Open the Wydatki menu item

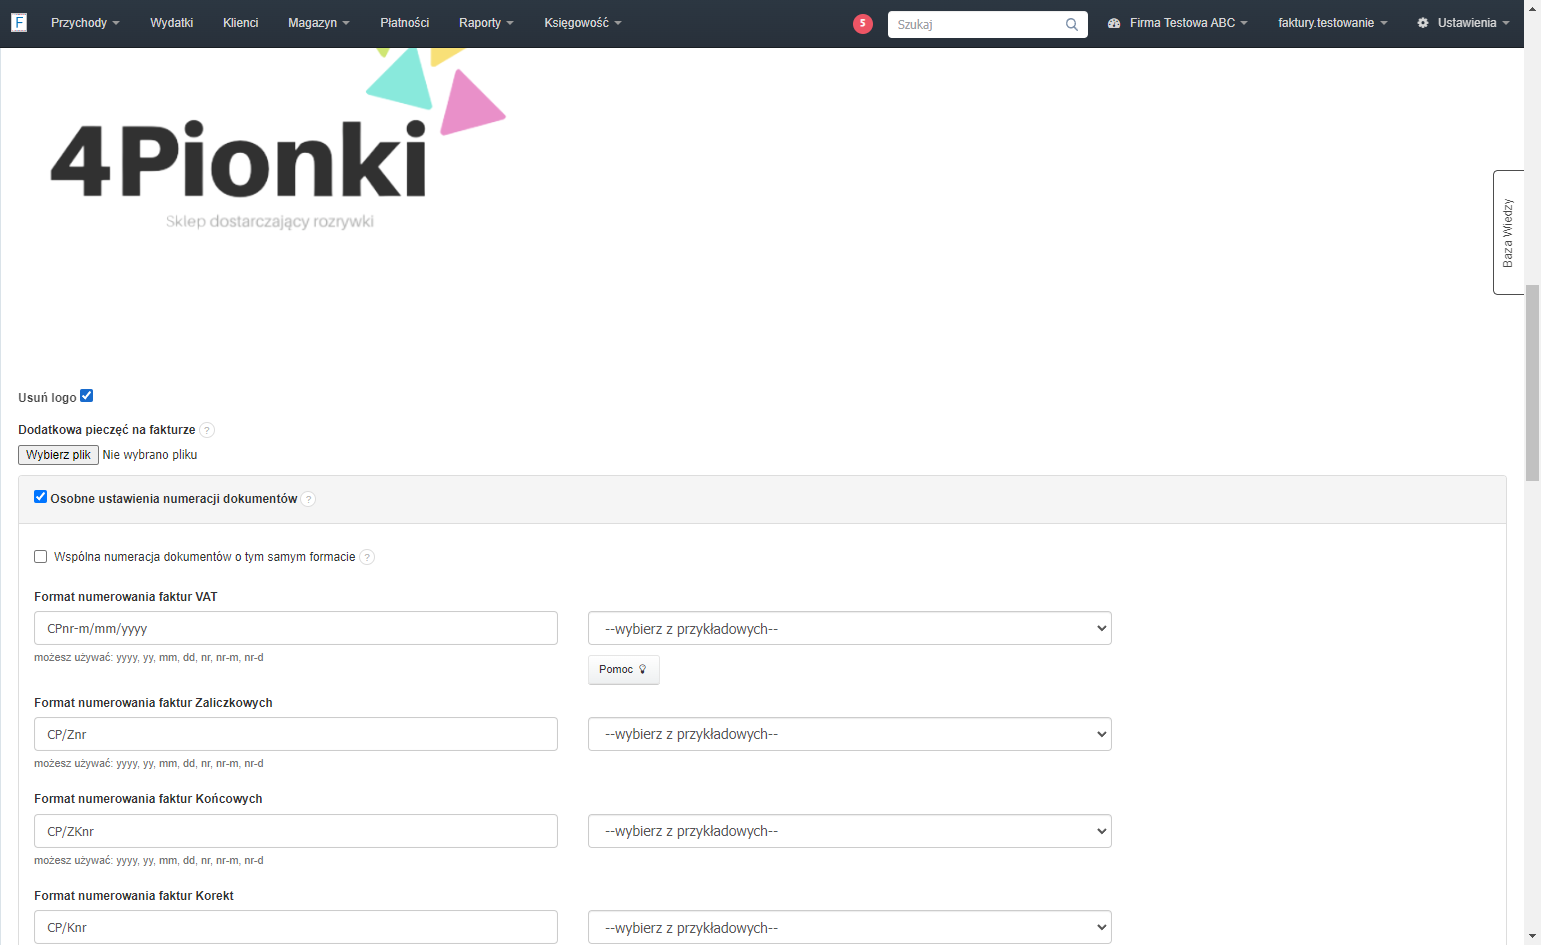(171, 23)
